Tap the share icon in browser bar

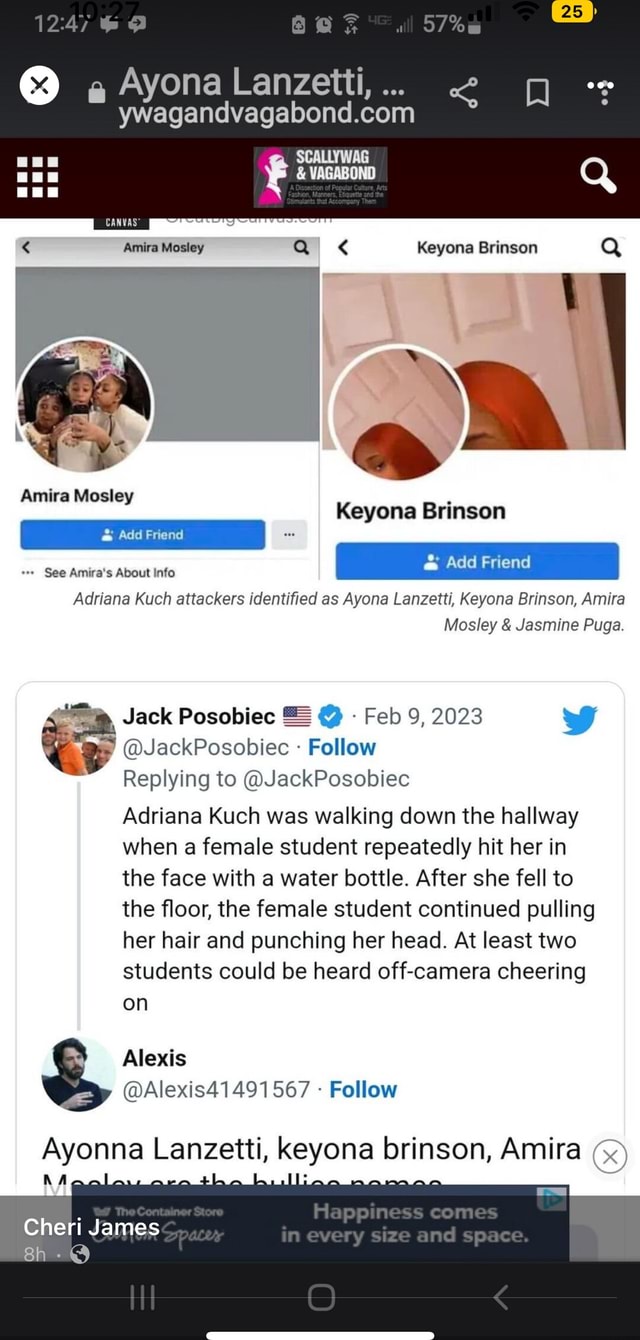pyautogui.click(x=464, y=95)
